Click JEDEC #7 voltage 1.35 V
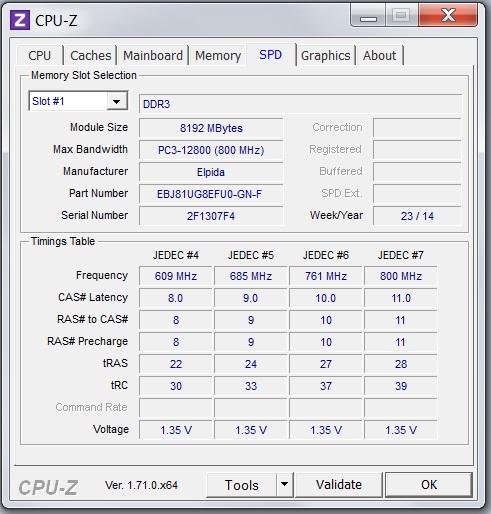Screen dimensions: 491x514 coord(401,430)
